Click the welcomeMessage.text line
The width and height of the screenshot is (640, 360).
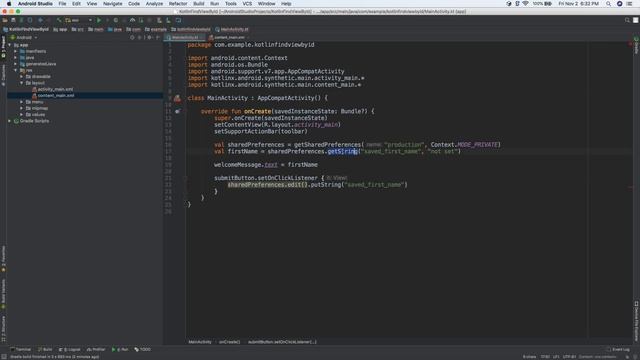[266, 165]
